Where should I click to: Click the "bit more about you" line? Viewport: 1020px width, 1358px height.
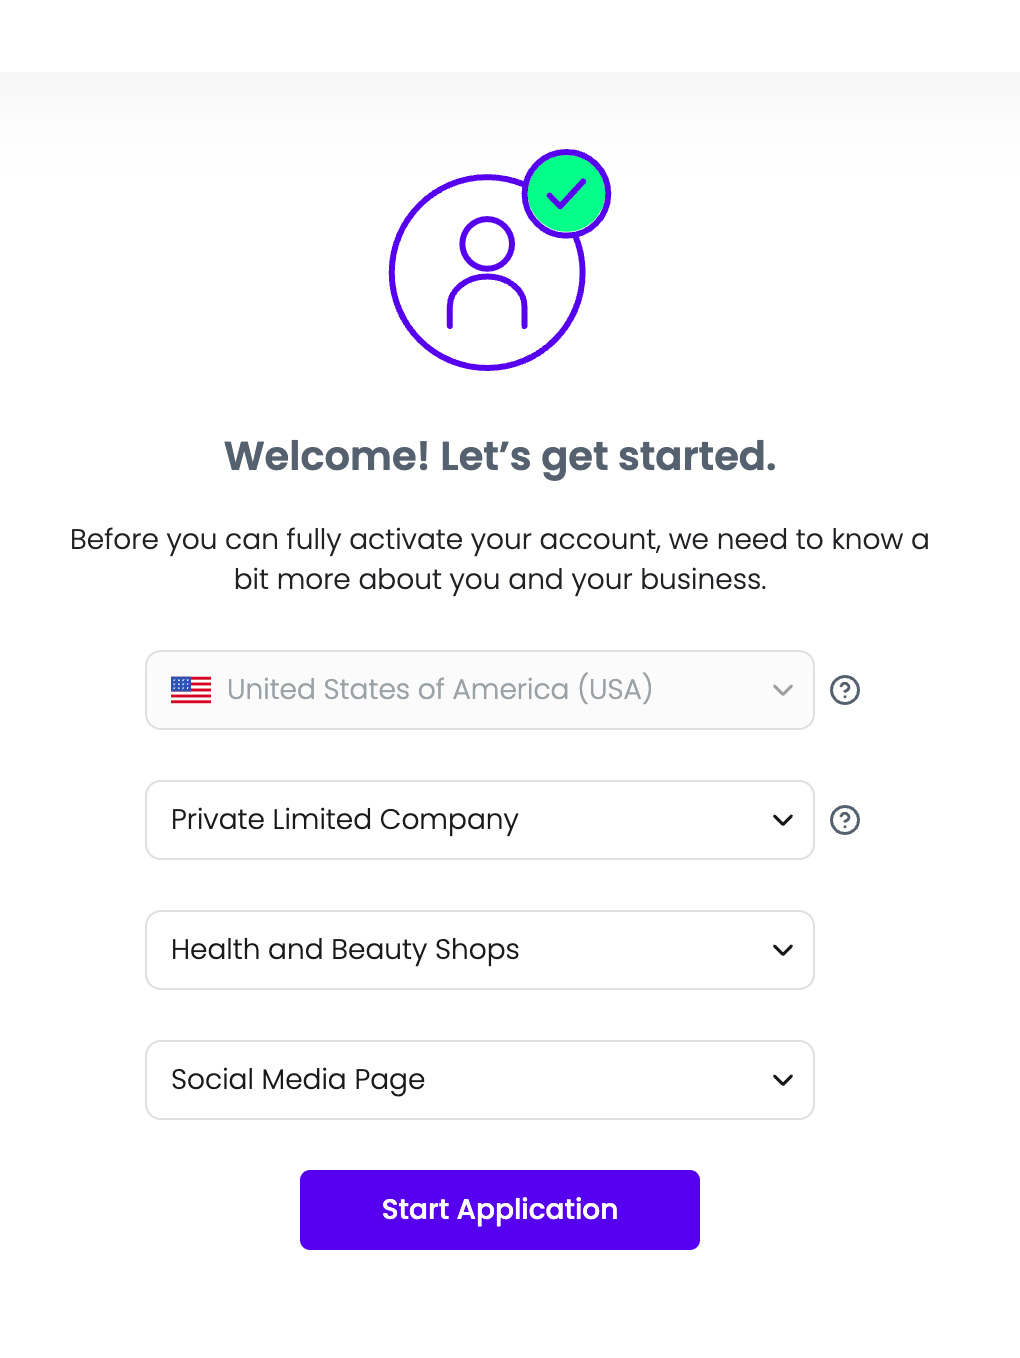499,580
